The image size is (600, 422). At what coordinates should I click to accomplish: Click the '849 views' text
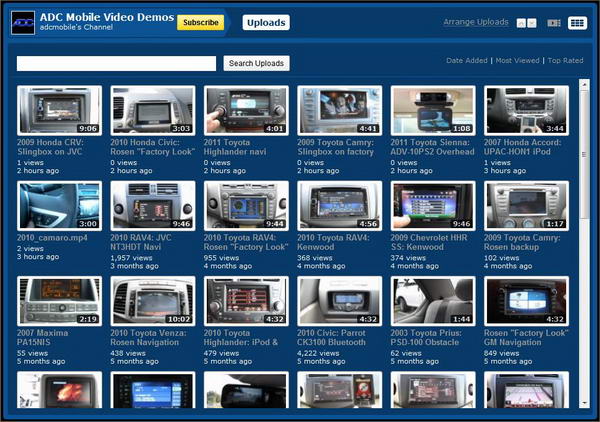click(501, 353)
